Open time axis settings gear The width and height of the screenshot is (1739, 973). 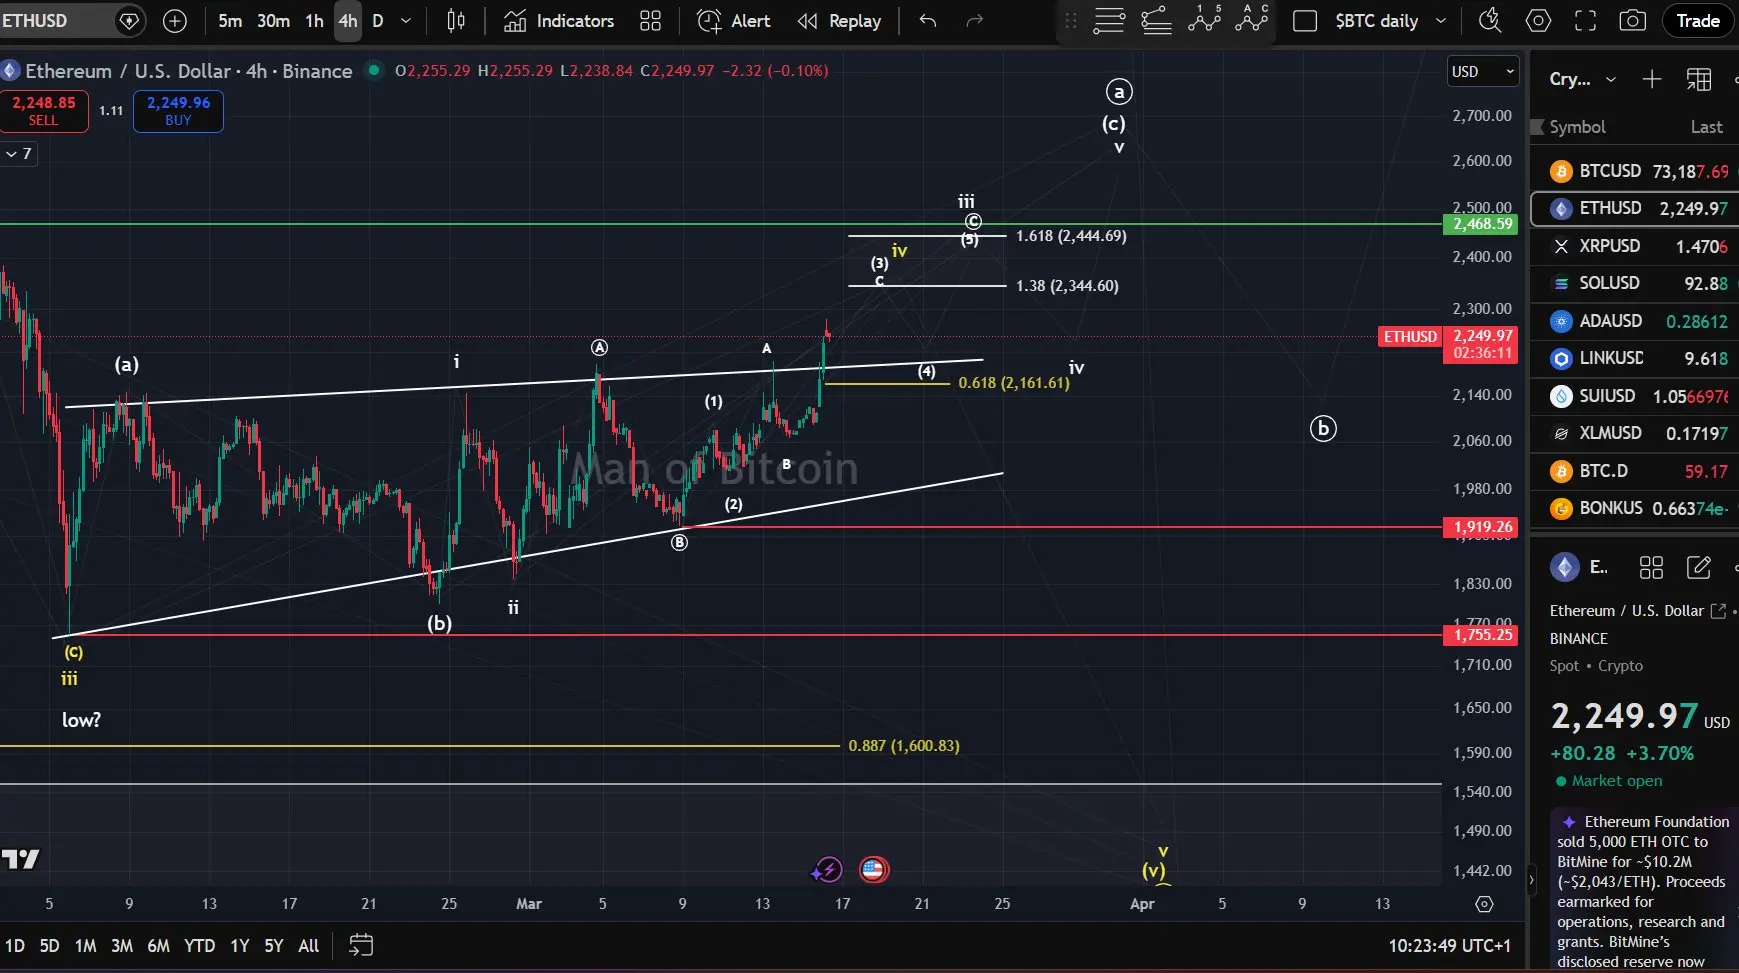(x=1485, y=904)
